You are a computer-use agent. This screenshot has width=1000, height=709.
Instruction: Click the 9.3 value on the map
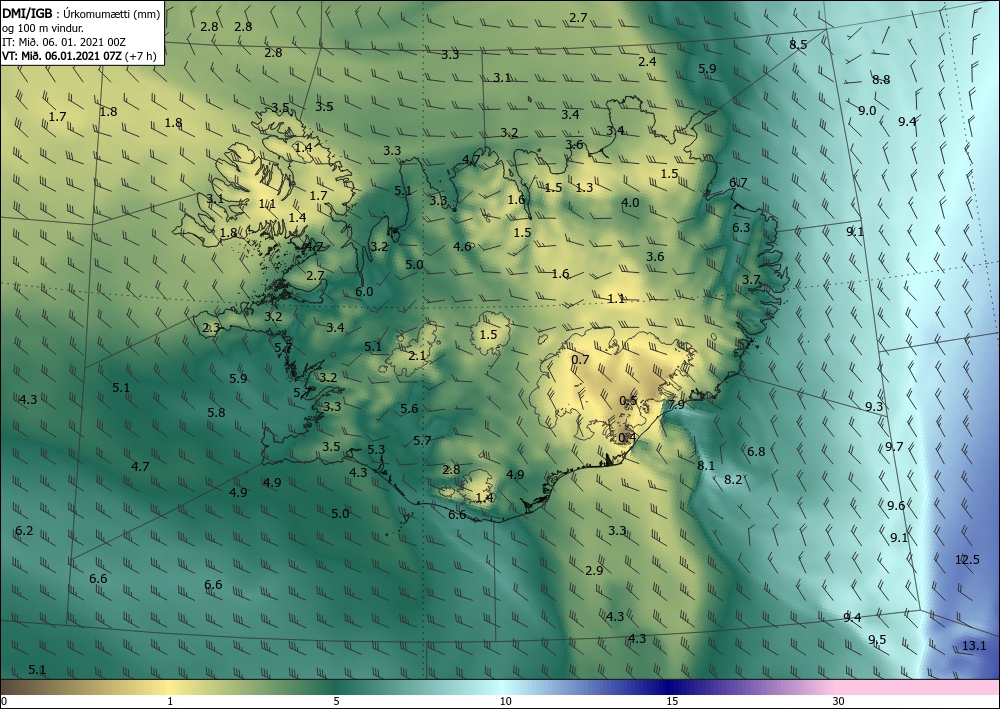874,407
